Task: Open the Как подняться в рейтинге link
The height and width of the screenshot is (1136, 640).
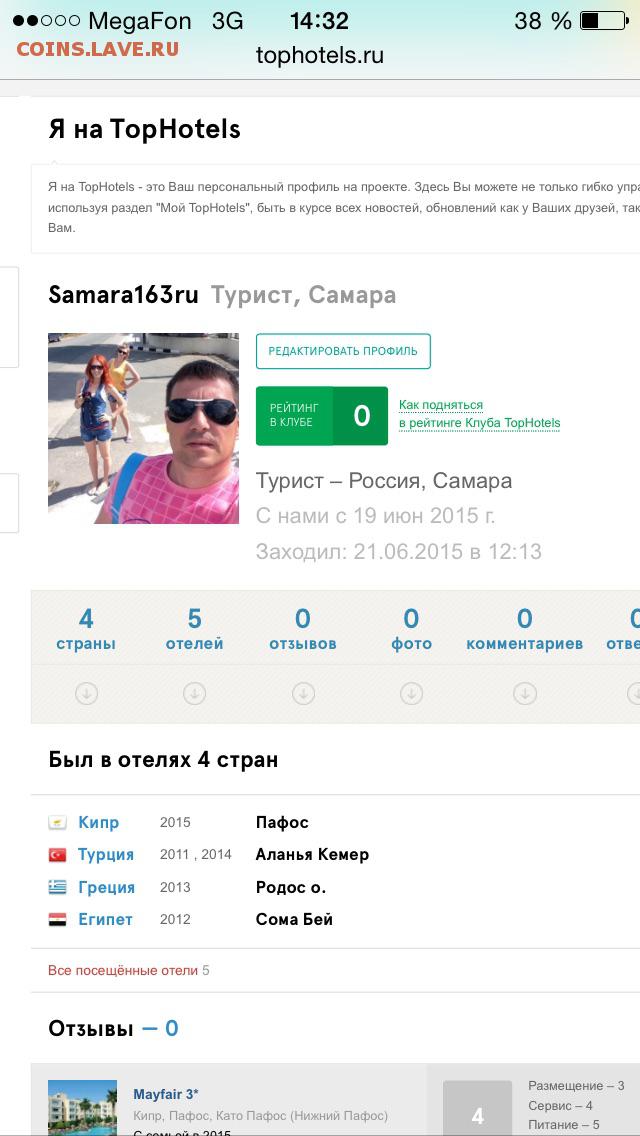Action: (x=479, y=414)
